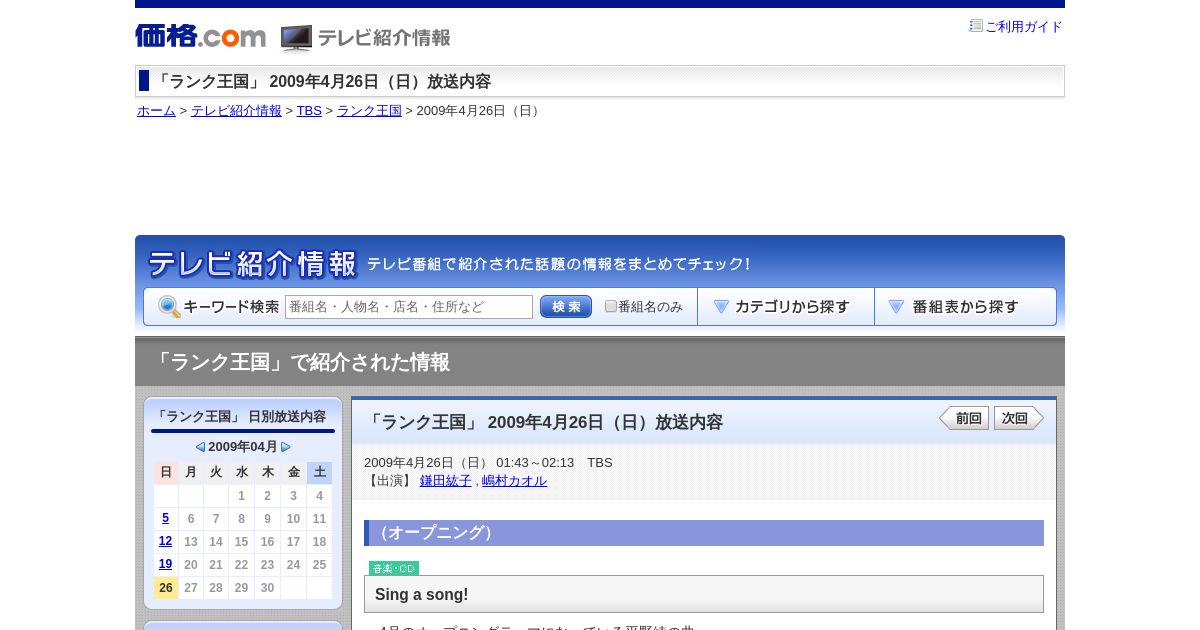
Task: Click the 検索 search button
Action: tap(566, 307)
